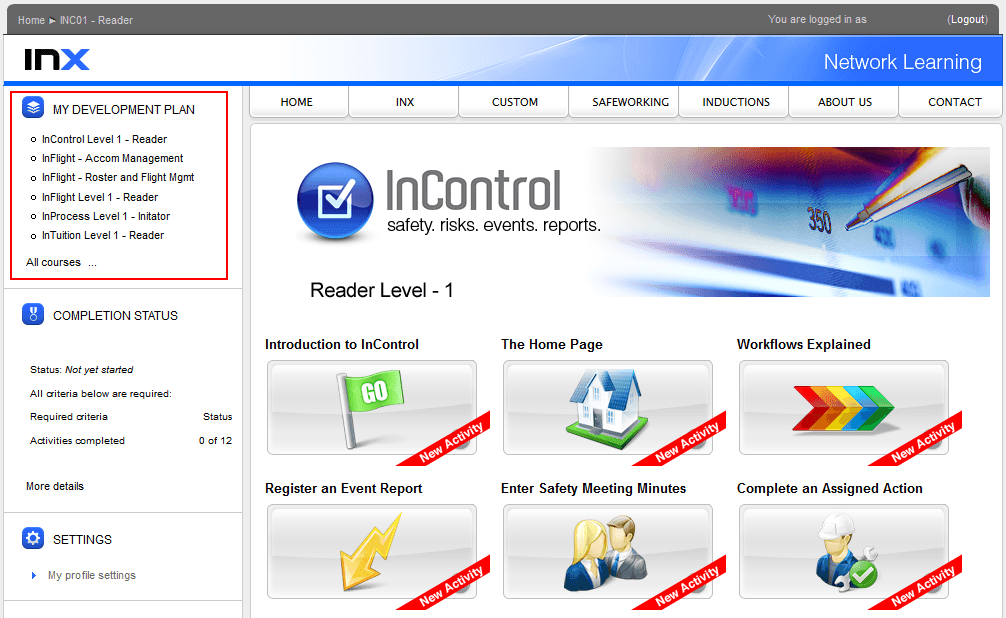Open the Complete an Assigned Action worker activity
Viewport: 1006px width, 618px height.
(844, 551)
